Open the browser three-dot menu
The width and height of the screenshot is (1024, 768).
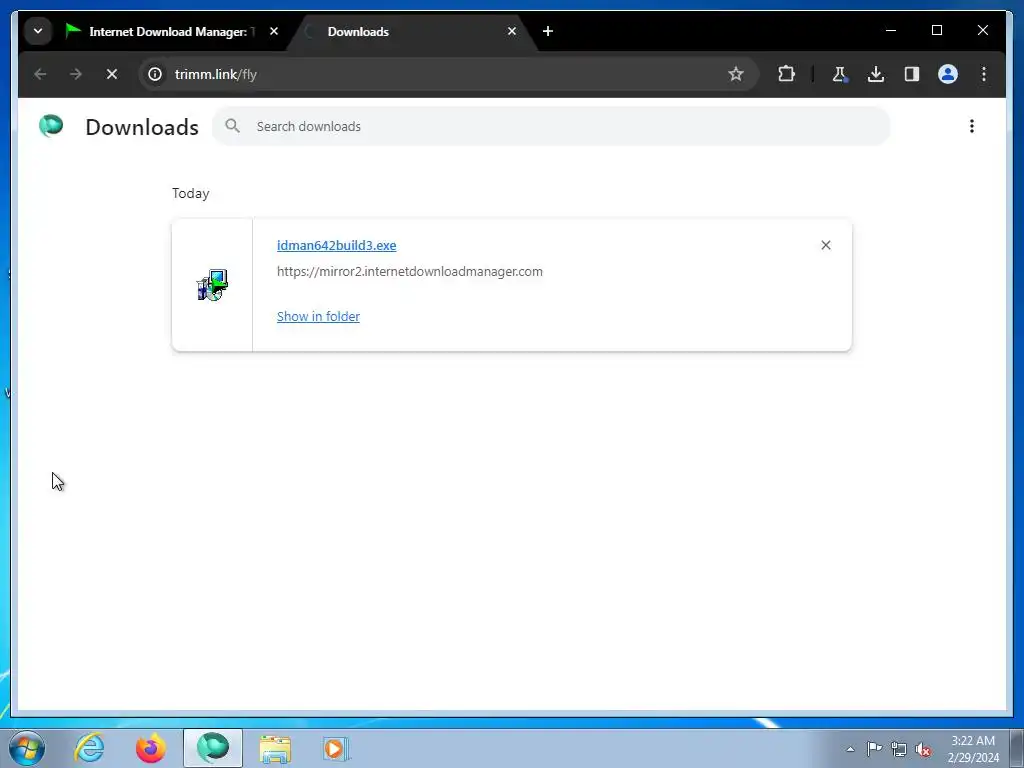pos(984,74)
